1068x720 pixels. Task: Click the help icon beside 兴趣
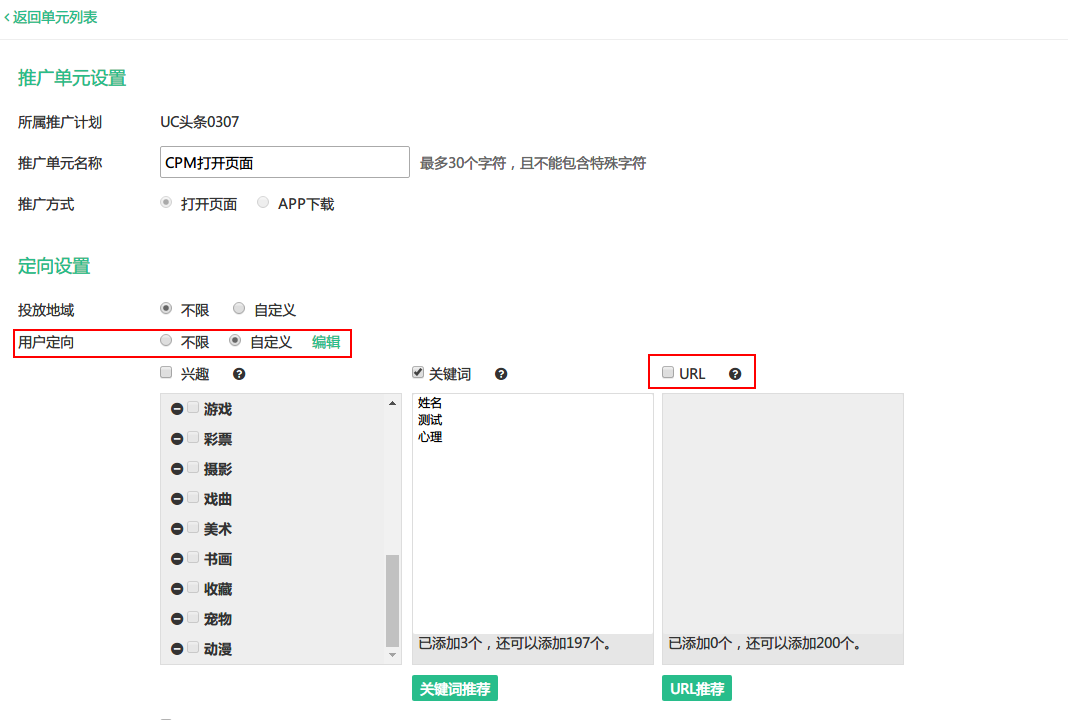239,374
